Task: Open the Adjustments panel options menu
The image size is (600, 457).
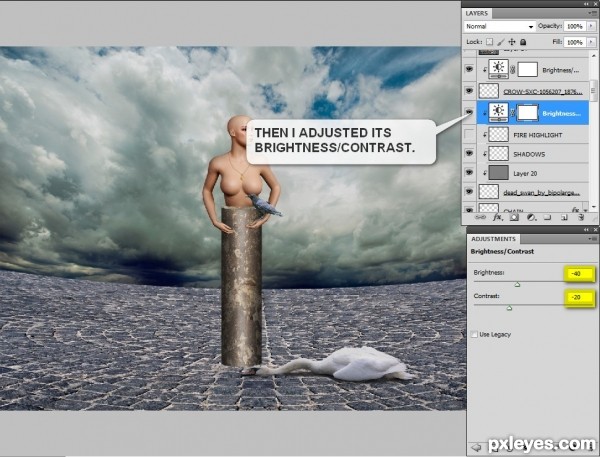Action: [x=593, y=238]
